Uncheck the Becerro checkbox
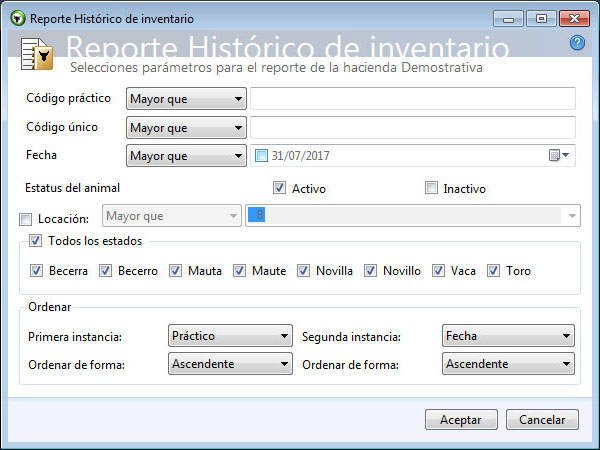 [105, 271]
